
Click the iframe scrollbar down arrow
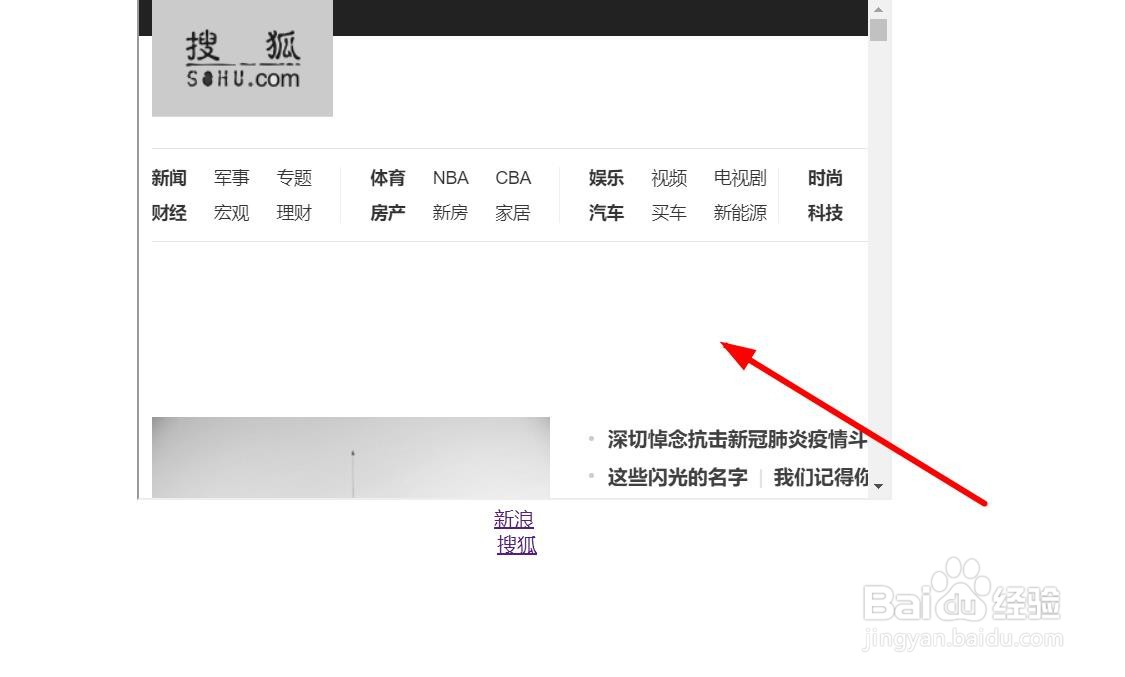pos(878,486)
